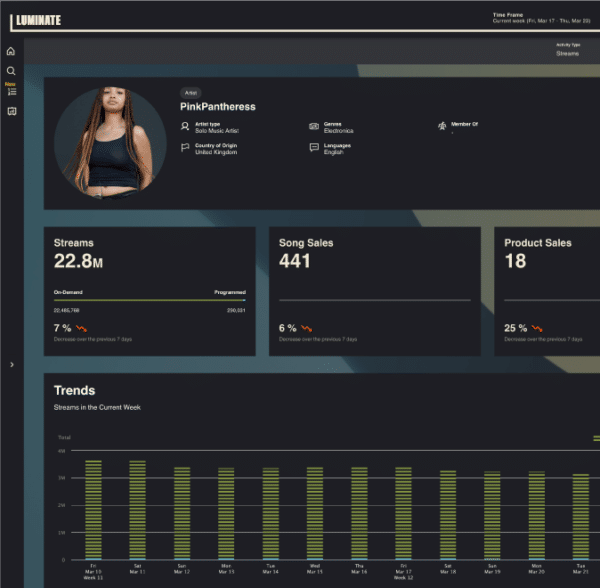This screenshot has width=600, height=588.
Task: Expand the collapsed left sidebar chevron
Action: (11, 365)
